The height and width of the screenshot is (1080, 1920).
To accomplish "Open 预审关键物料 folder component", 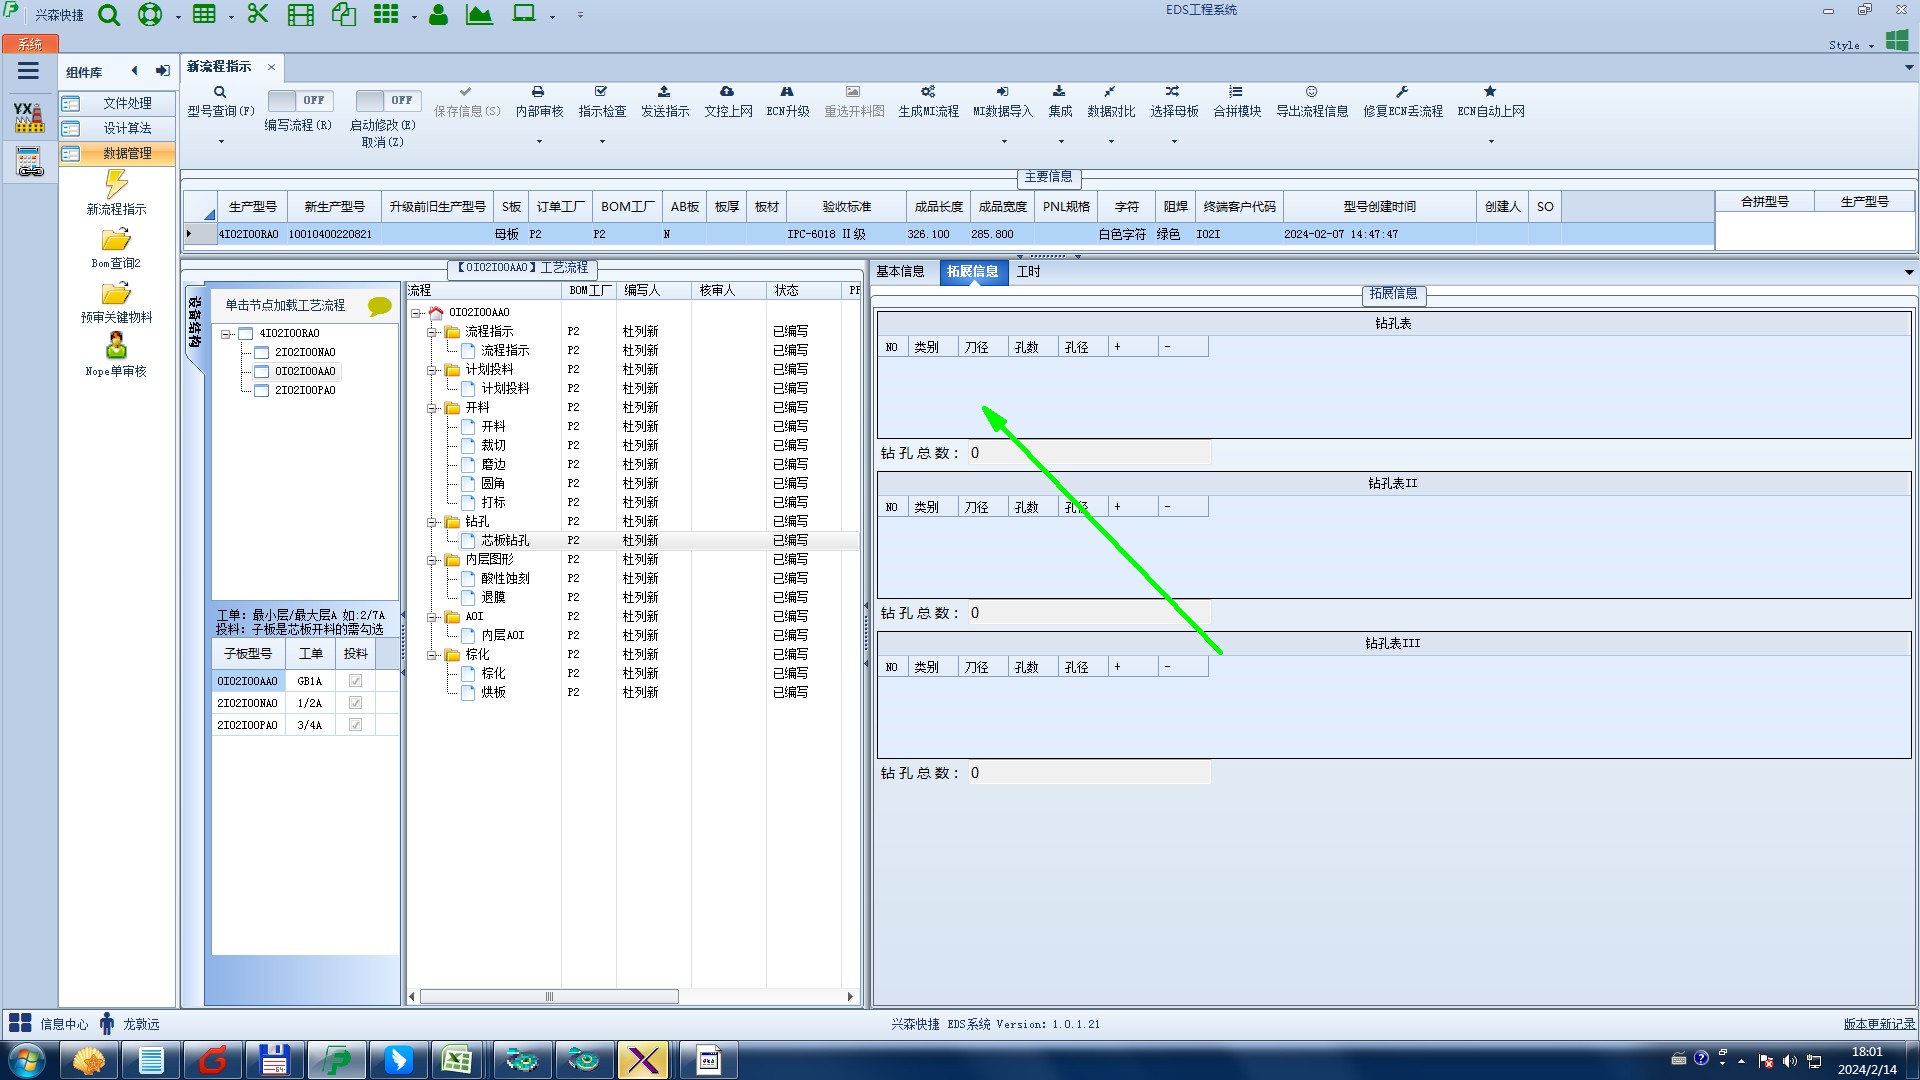I will [116, 301].
